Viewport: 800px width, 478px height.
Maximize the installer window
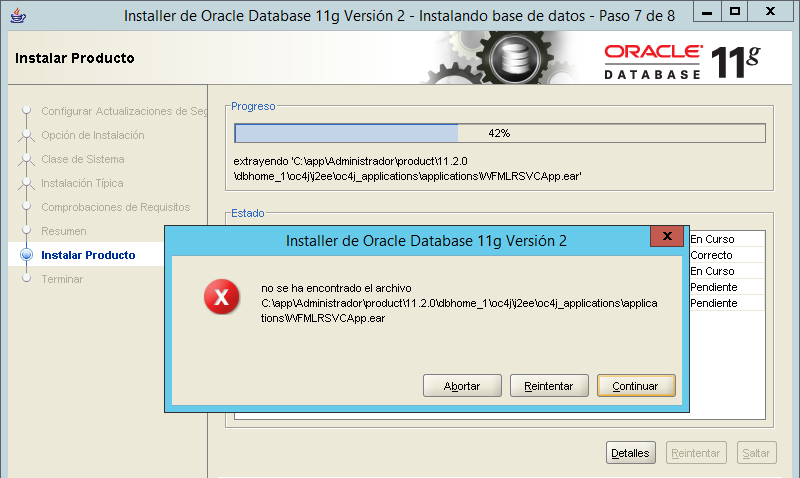click(x=735, y=11)
